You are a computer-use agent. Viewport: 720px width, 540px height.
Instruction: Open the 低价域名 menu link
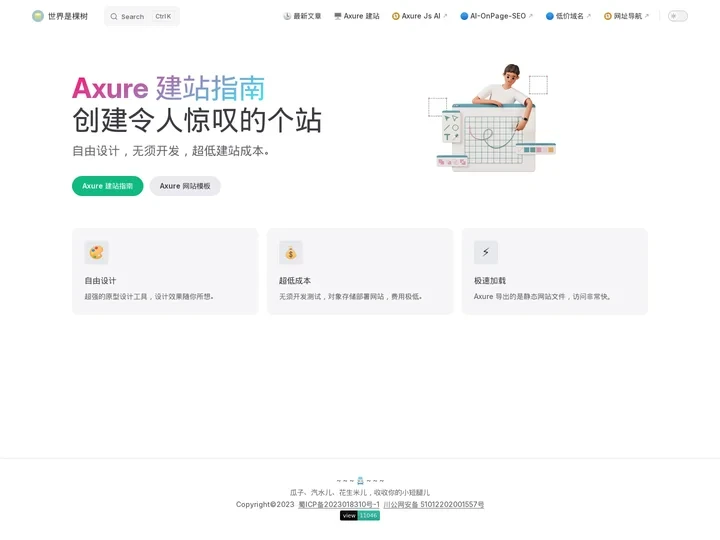coord(568,16)
